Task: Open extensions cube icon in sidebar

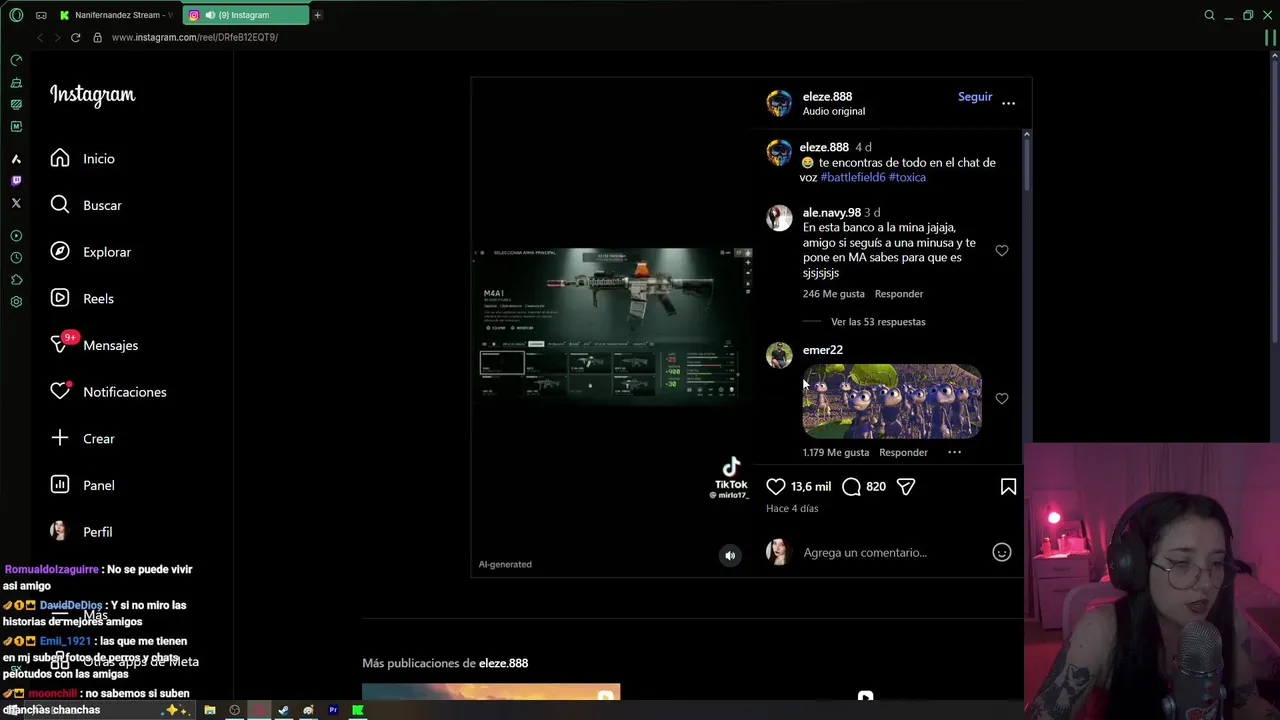Action: tap(16, 280)
